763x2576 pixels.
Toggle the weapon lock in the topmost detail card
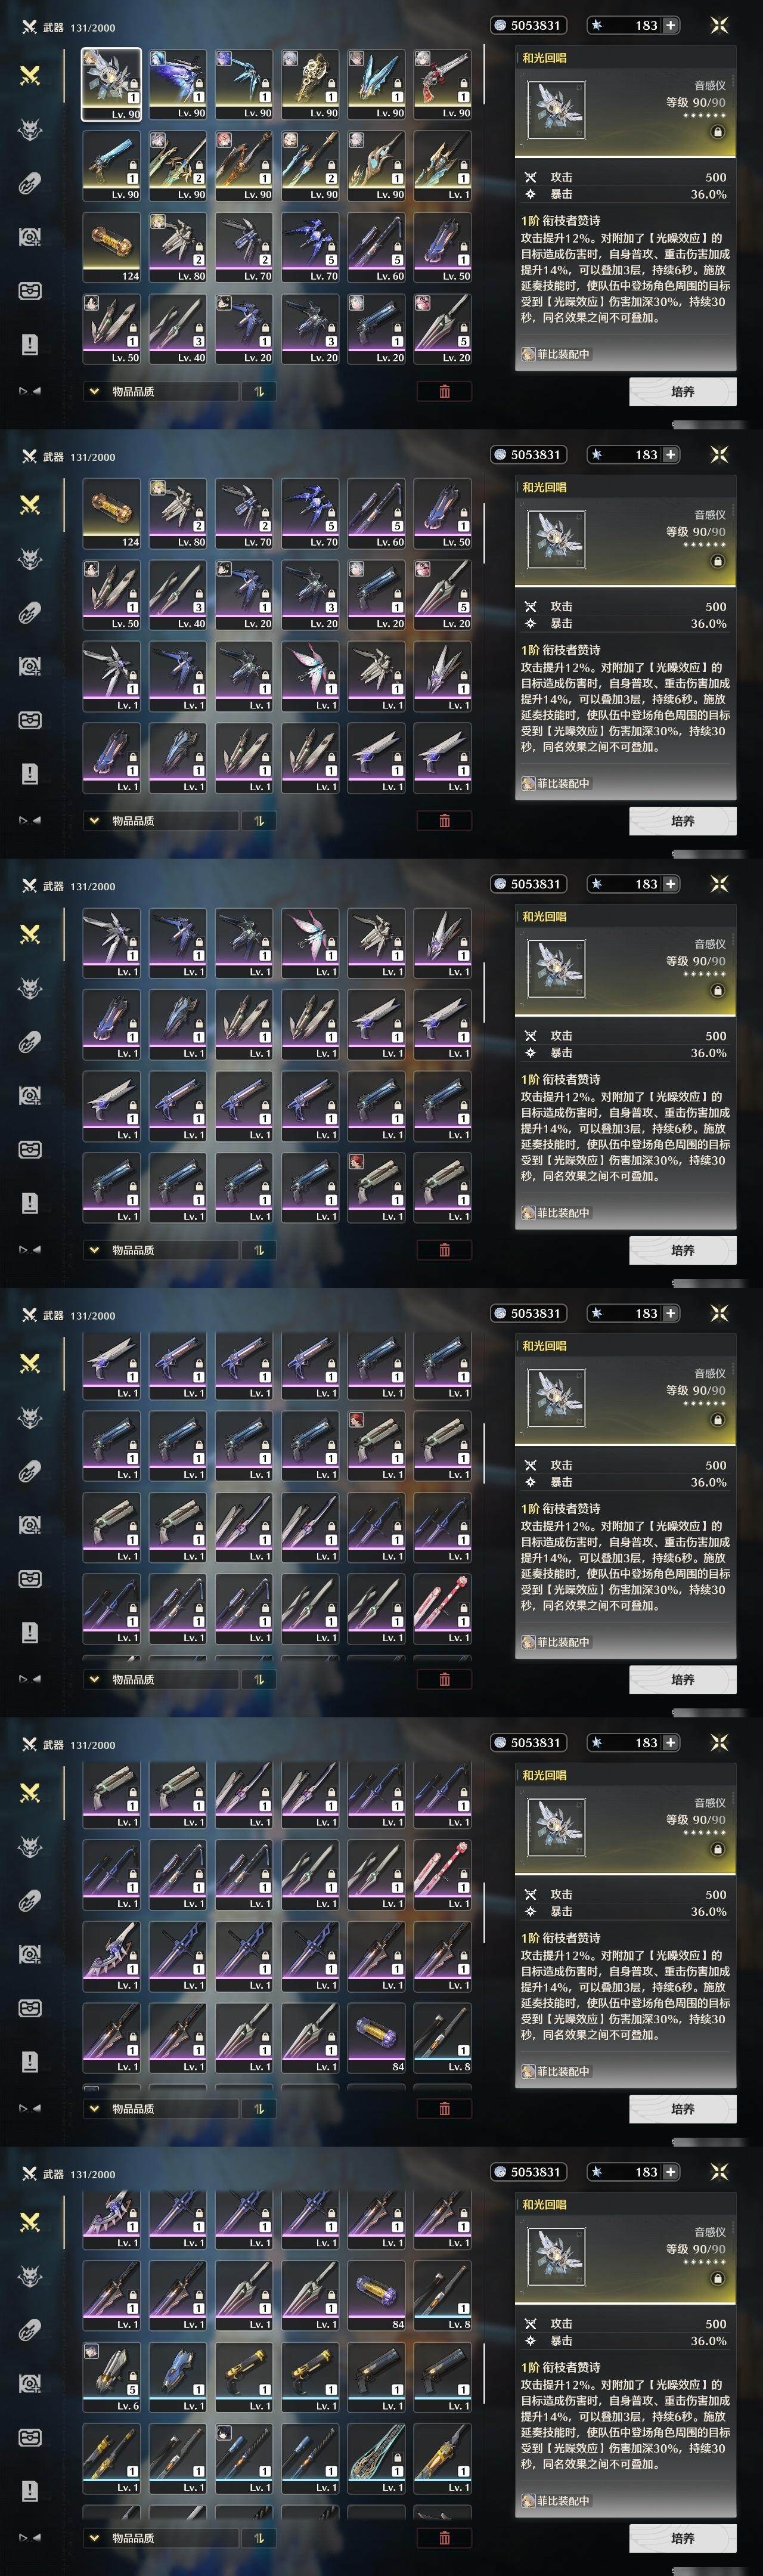[717, 132]
